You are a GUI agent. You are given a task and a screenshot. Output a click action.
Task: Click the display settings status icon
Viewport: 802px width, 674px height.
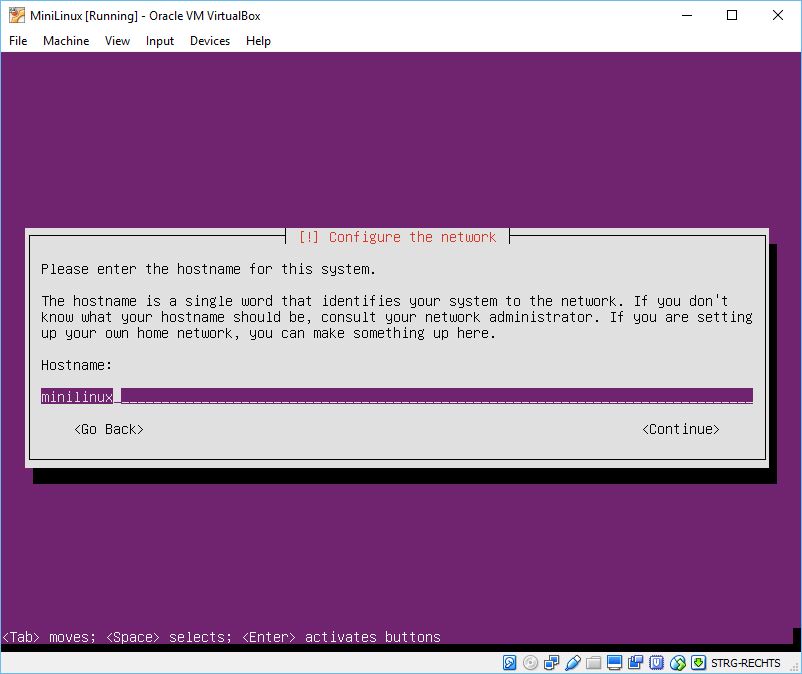click(614, 663)
